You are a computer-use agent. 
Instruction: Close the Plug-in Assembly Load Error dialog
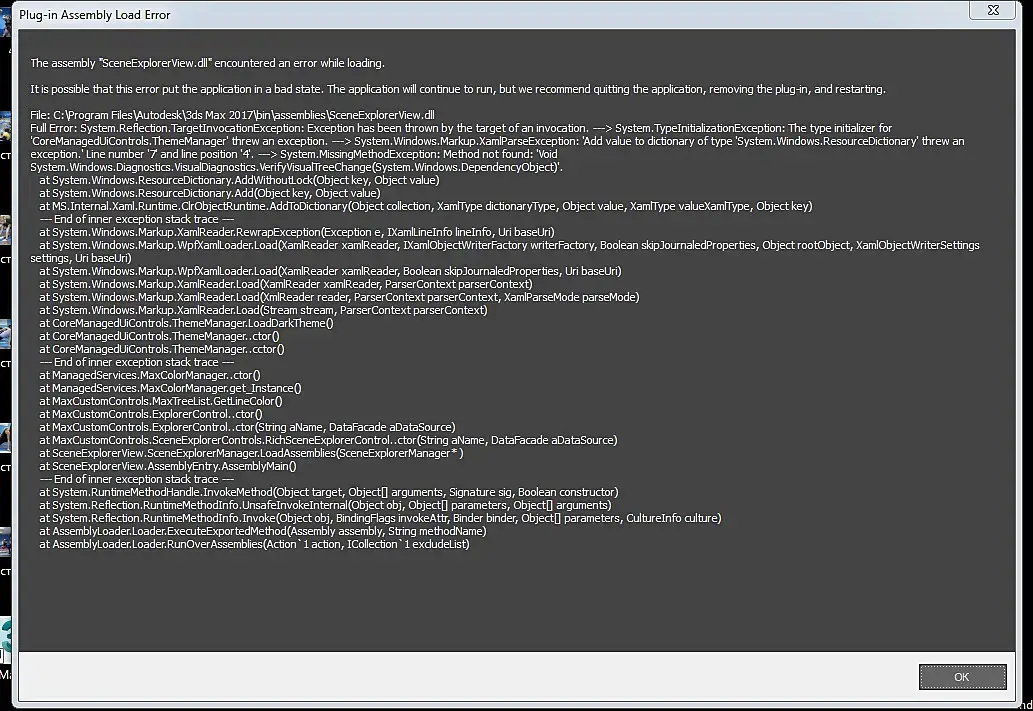(x=993, y=11)
